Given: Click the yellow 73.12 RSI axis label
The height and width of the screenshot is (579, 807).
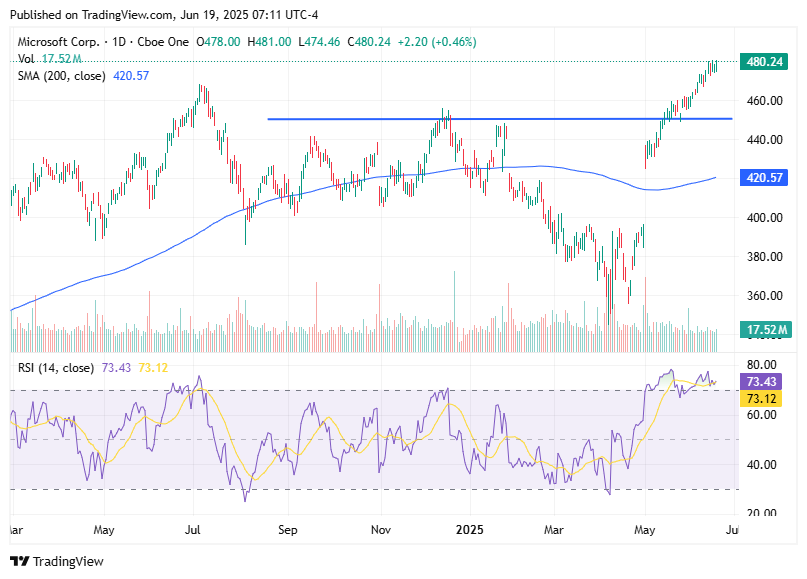Looking at the screenshot, I should [x=761, y=398].
